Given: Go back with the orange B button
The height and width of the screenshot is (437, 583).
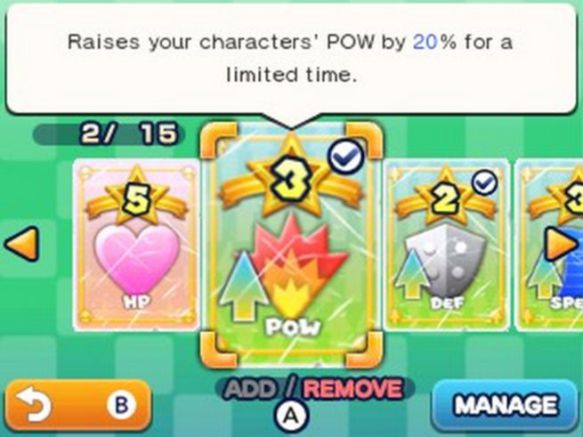Looking at the screenshot, I should pos(79,405).
